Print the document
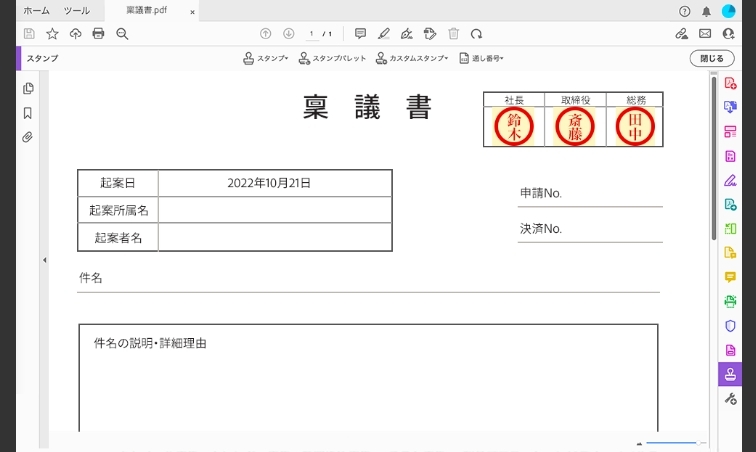The height and width of the screenshot is (452, 756). pyautogui.click(x=98, y=34)
